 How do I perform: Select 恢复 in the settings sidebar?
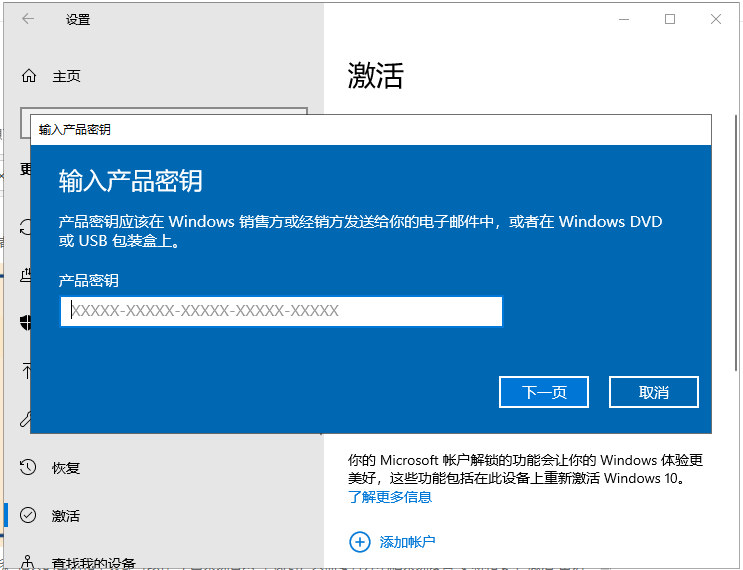pyautogui.click(x=66, y=468)
